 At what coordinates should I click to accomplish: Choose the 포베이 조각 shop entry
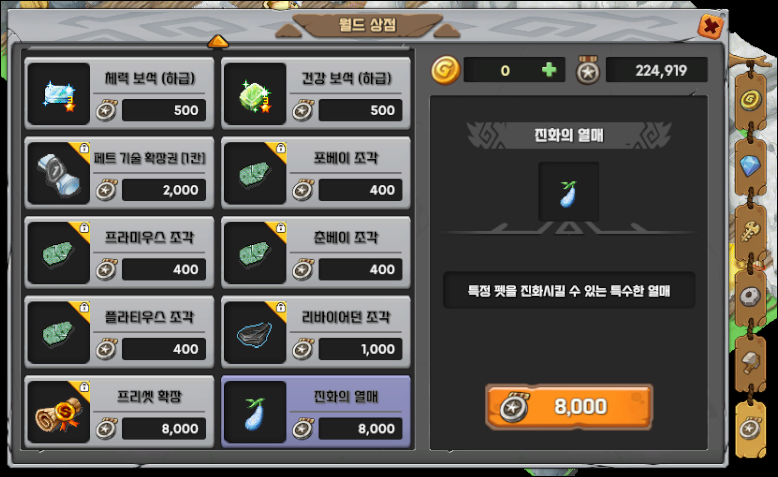(x=316, y=173)
